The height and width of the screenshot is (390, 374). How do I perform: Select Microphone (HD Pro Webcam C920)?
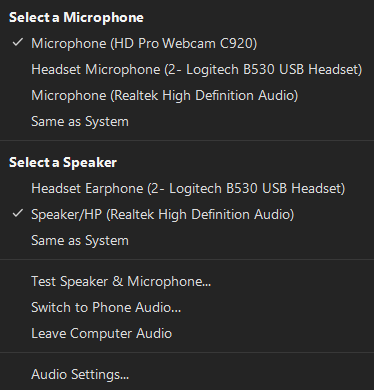[187, 43]
